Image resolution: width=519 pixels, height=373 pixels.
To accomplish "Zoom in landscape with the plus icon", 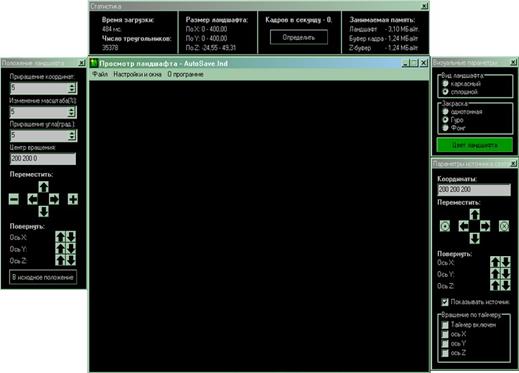I will click(73, 199).
